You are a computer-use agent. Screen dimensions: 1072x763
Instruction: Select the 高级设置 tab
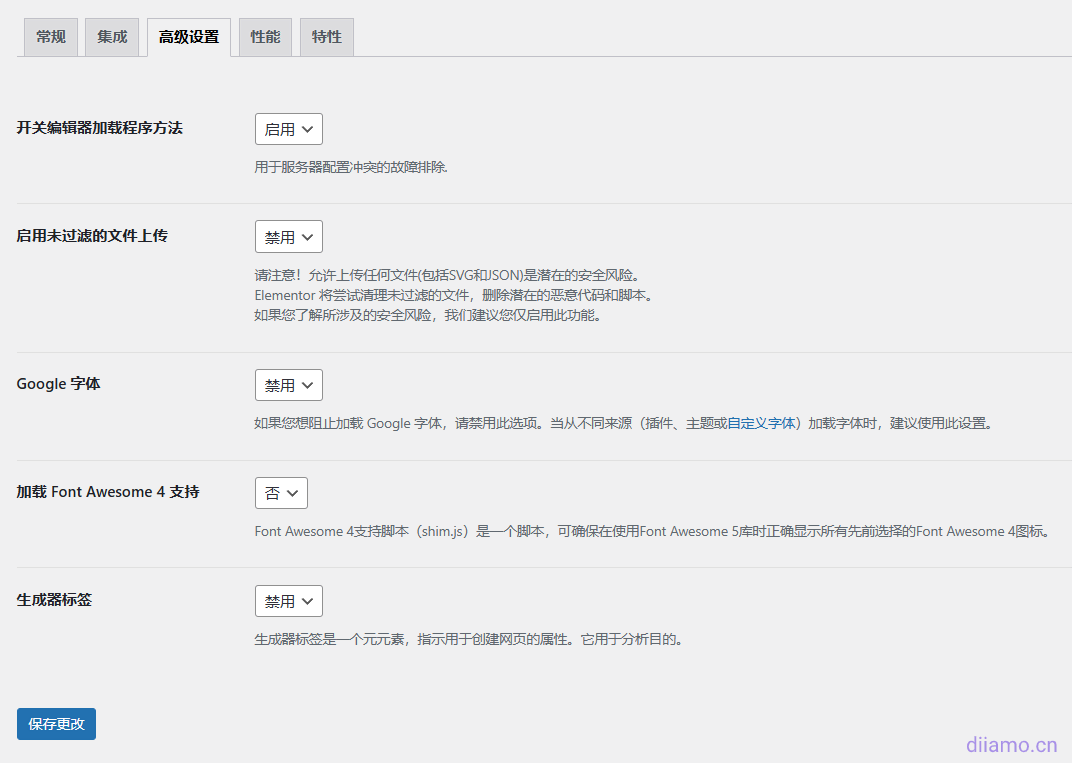tap(188, 36)
